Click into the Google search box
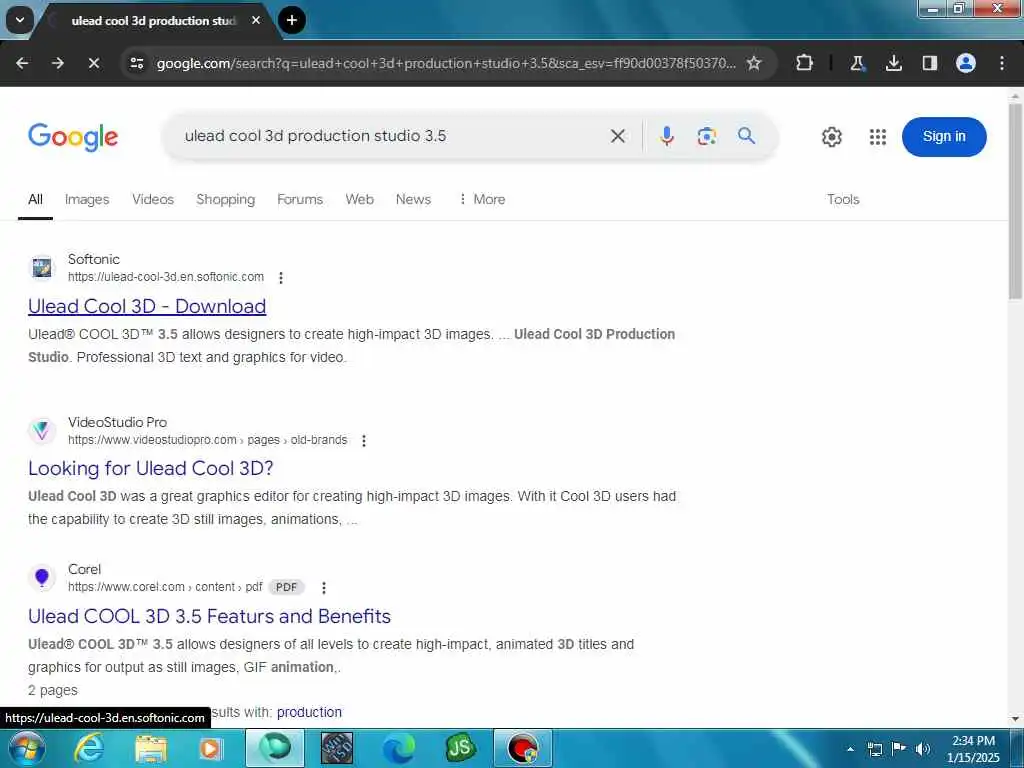The height and width of the screenshot is (768, 1024). click(392, 136)
